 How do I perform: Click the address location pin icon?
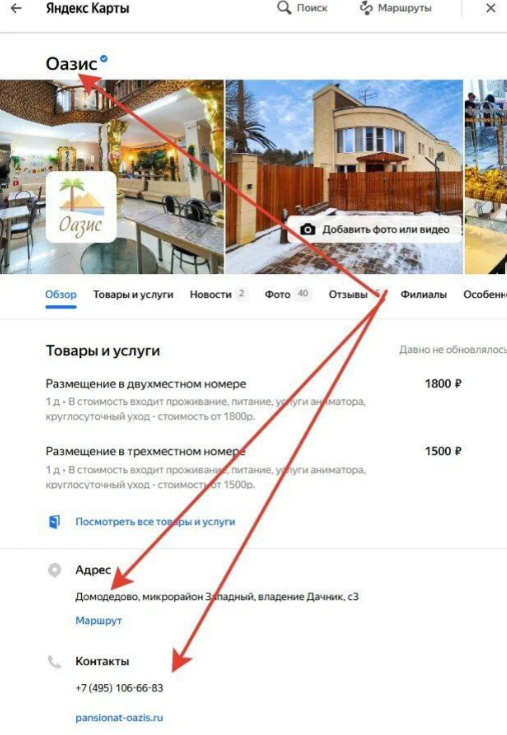[54, 570]
